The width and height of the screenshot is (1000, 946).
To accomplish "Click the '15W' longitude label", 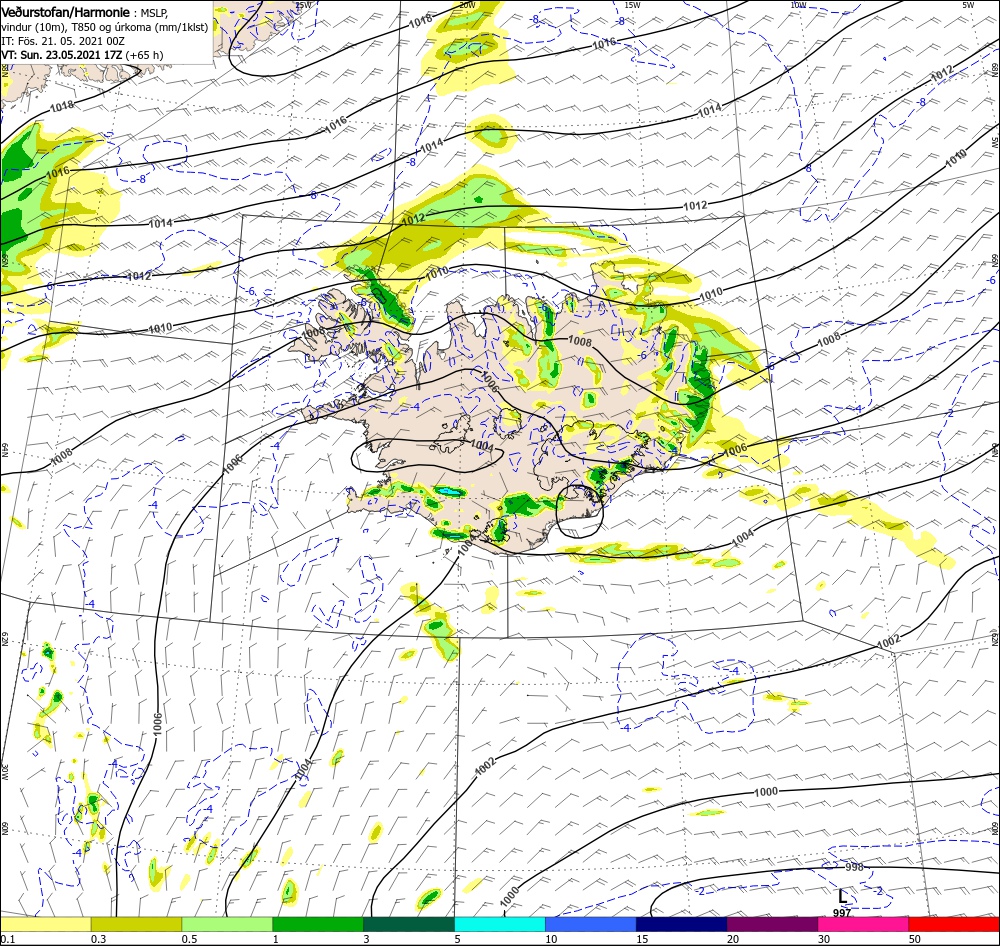I will coord(632,5).
